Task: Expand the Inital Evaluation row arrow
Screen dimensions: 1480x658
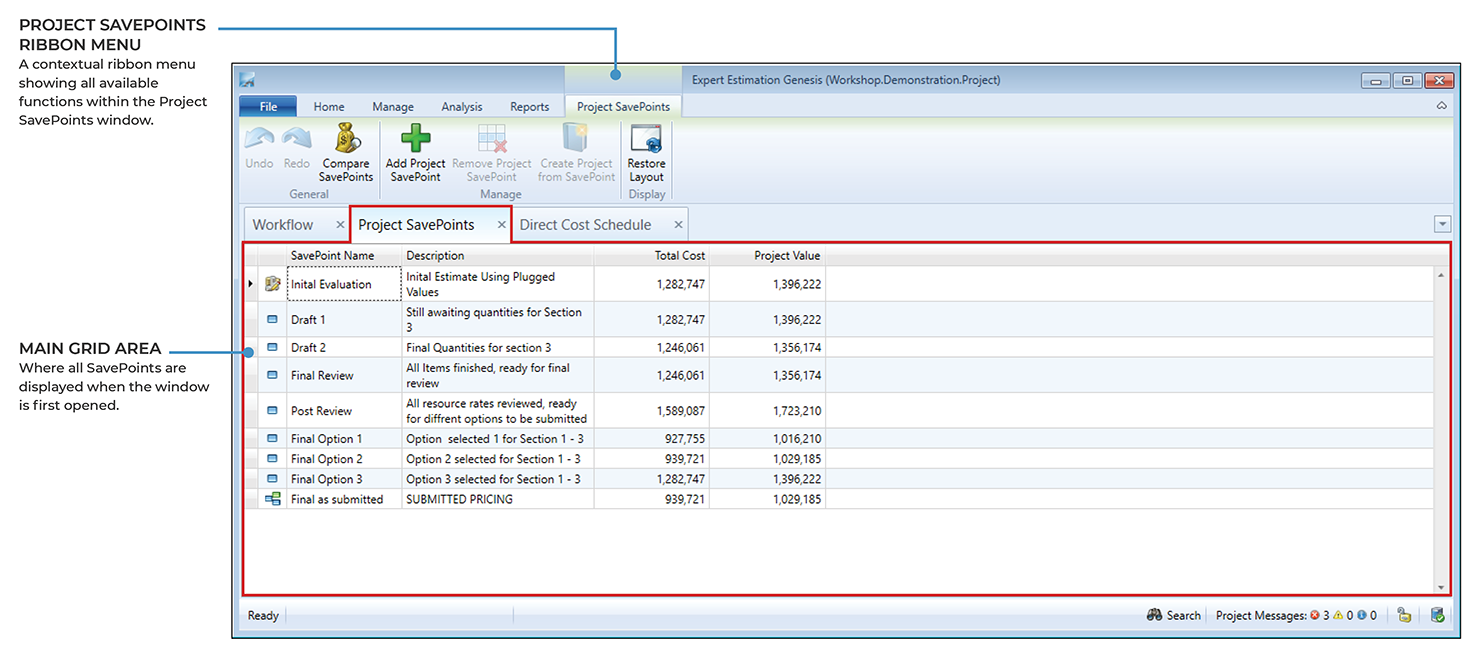Action: 250,284
